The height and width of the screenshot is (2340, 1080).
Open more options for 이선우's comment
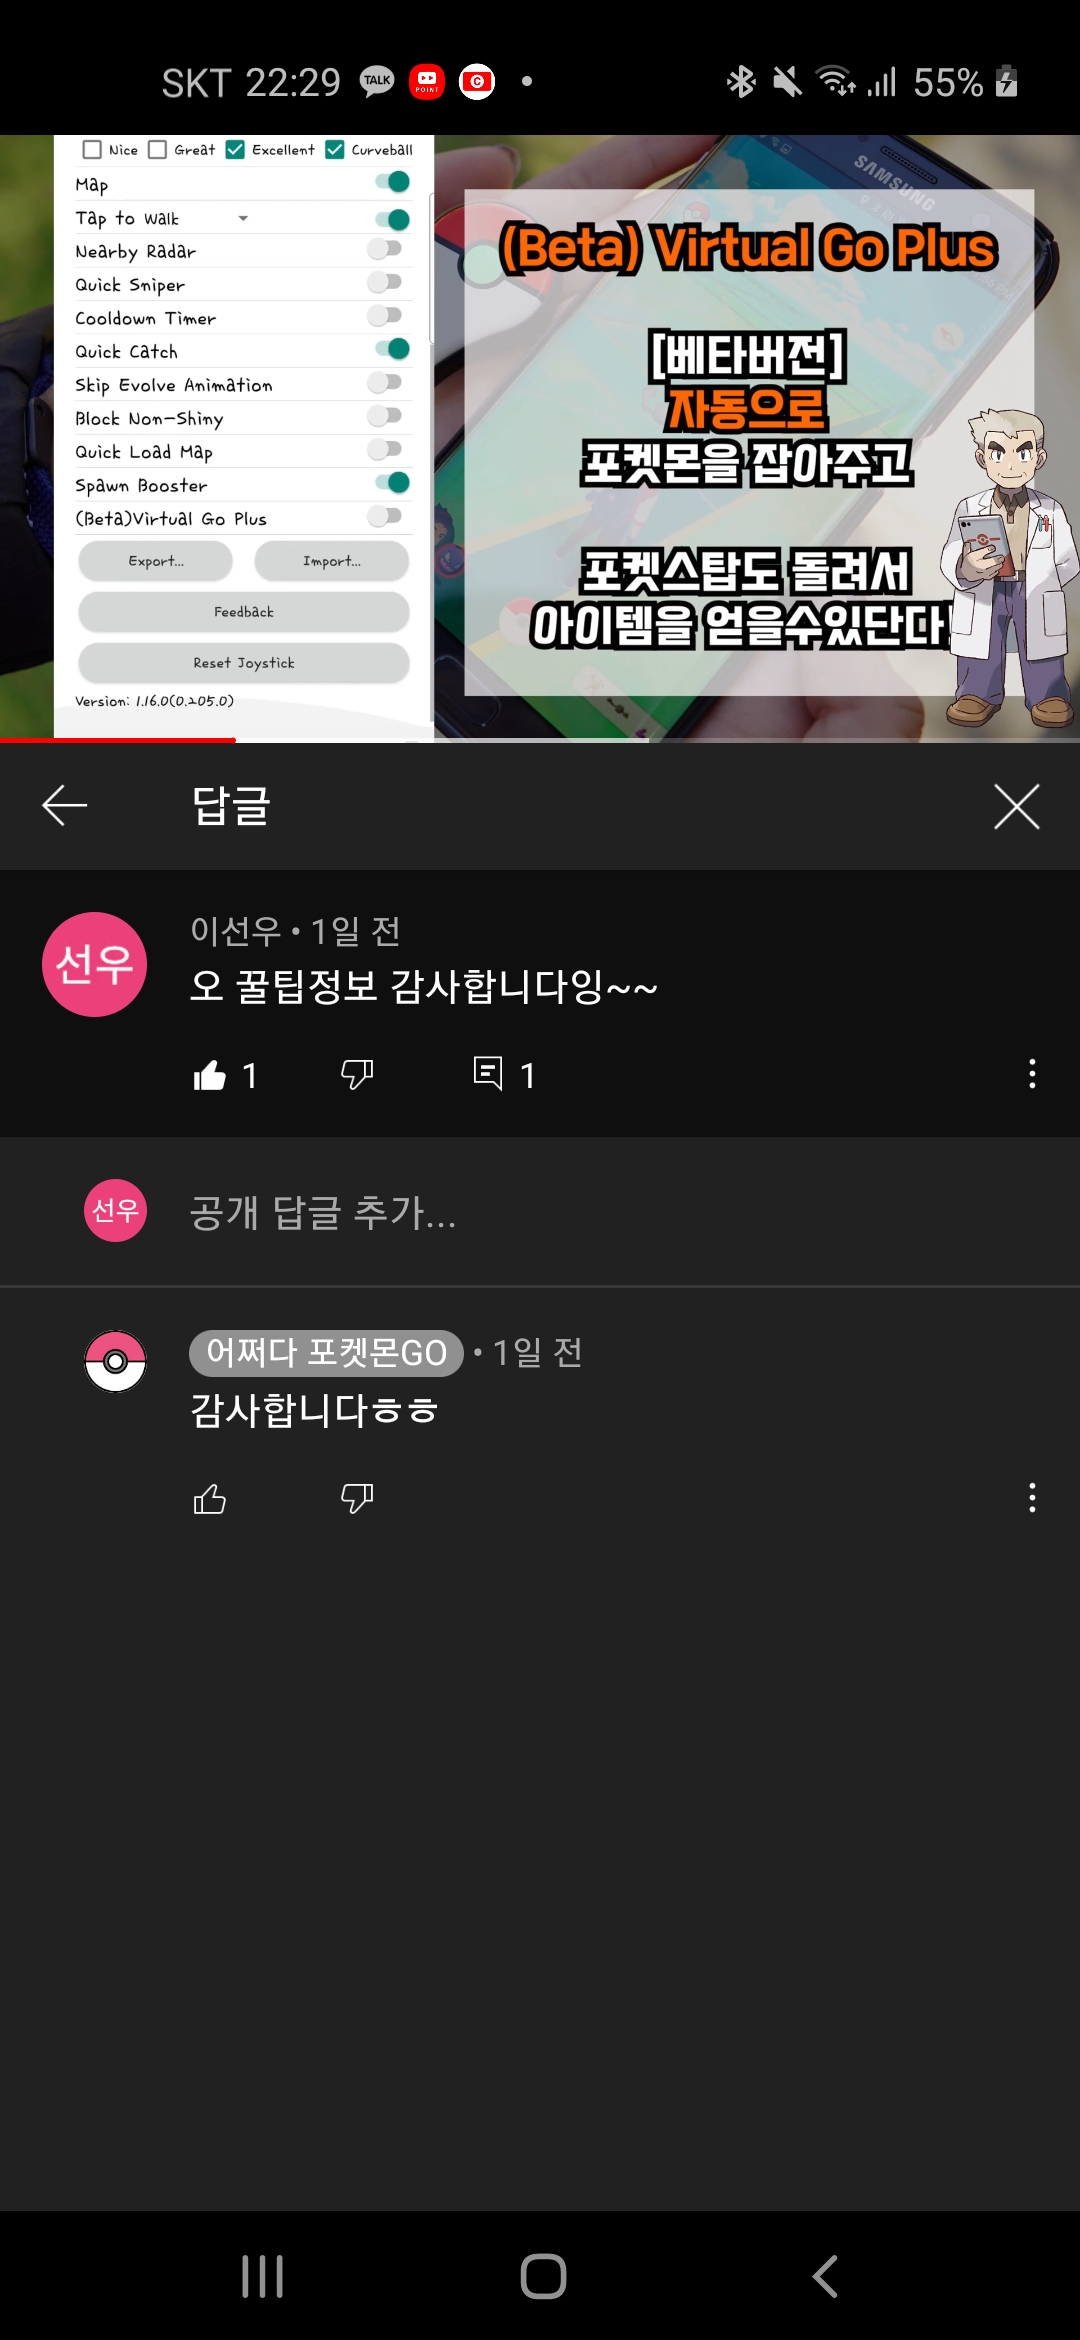[1032, 1074]
